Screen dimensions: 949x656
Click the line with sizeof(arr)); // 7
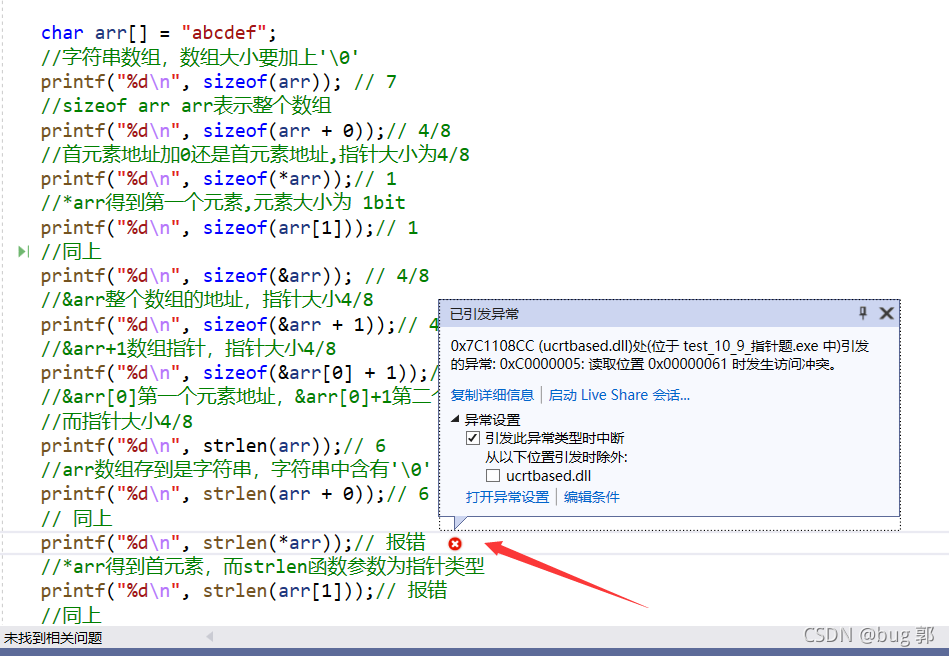pyautogui.click(x=218, y=82)
